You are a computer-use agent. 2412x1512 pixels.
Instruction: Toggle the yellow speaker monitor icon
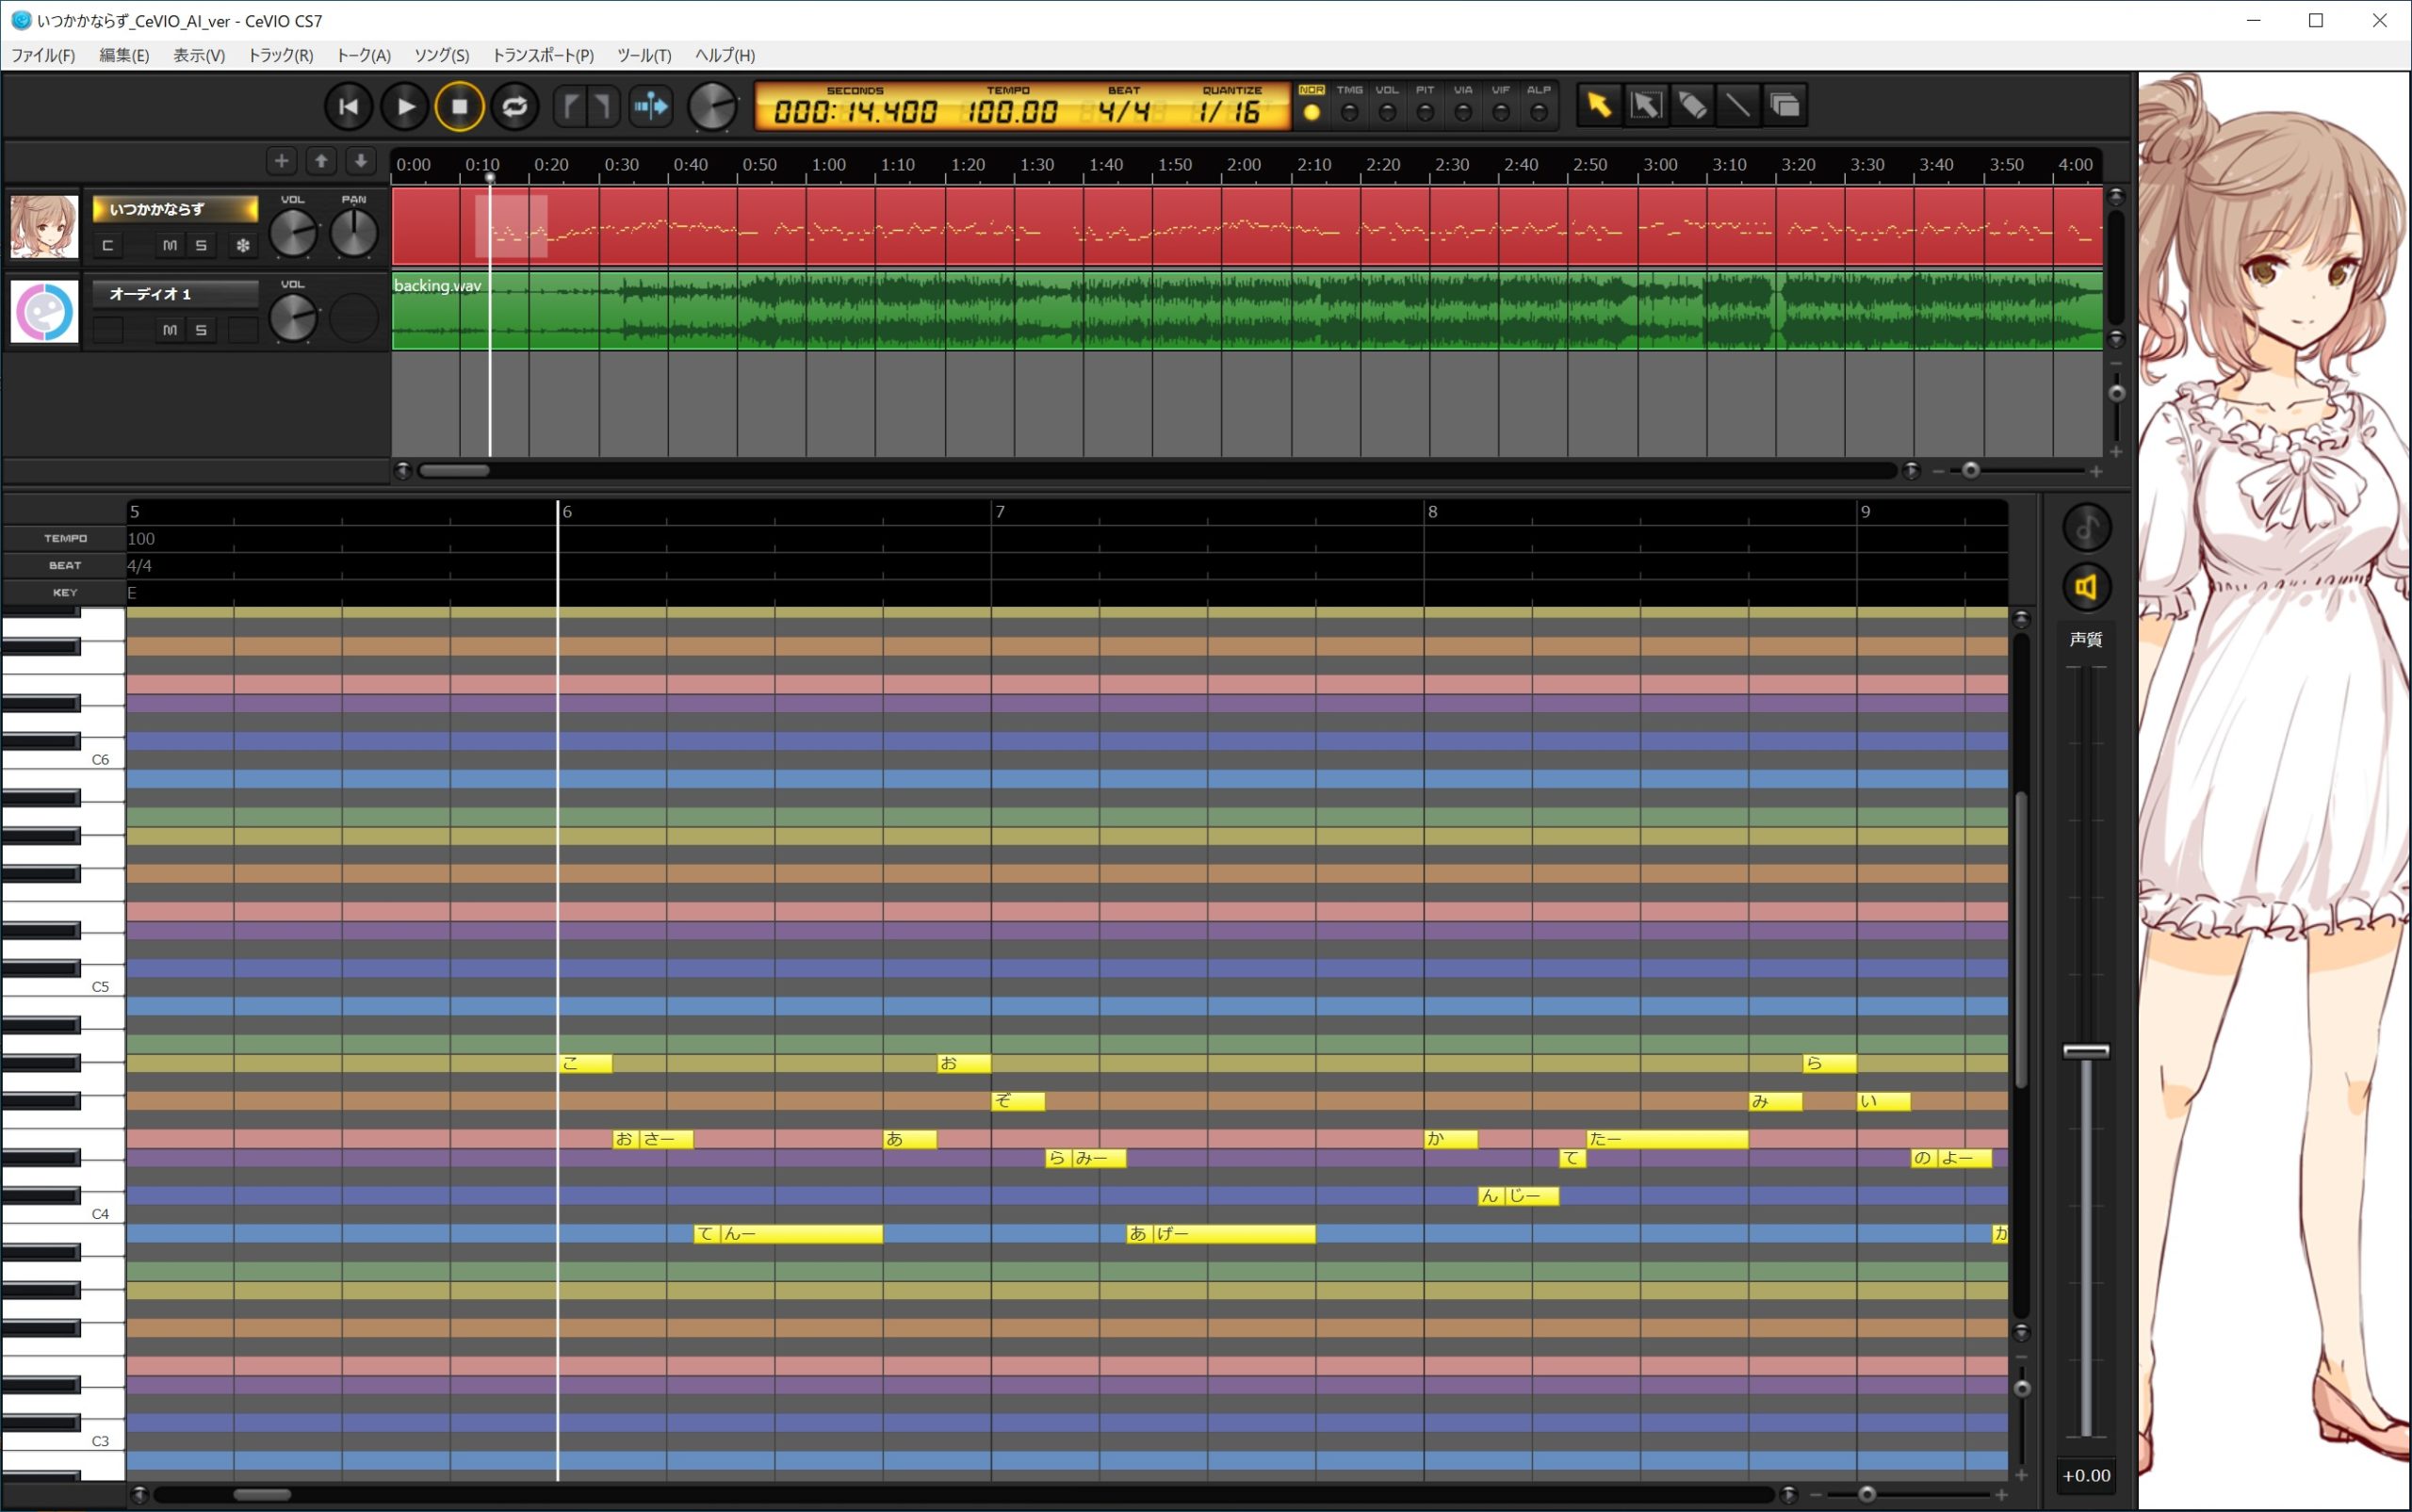2086,587
